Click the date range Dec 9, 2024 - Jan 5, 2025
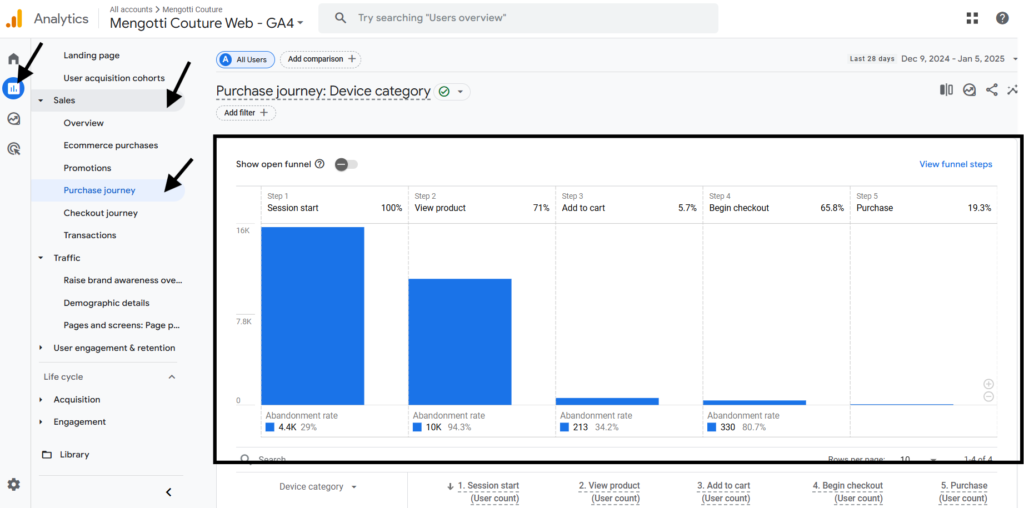Viewport: 1024px width, 508px height. pos(952,59)
